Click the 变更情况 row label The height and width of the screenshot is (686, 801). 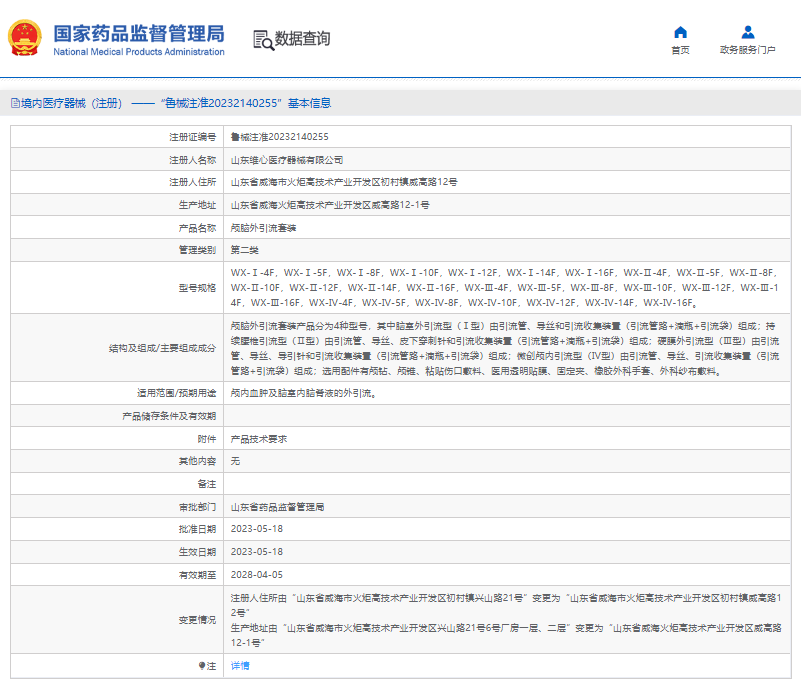tap(197, 620)
